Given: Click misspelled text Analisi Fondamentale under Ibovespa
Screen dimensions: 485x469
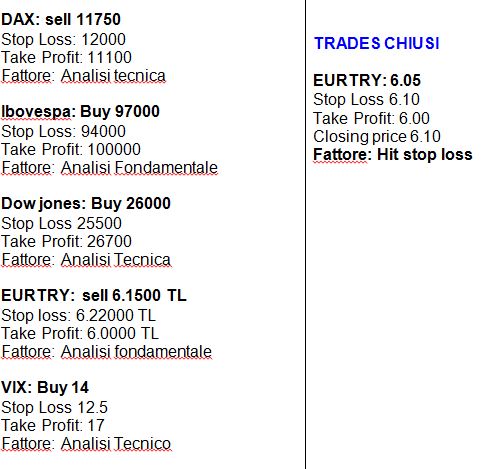Looking at the screenshot, I should pyautogui.click(x=139, y=168).
